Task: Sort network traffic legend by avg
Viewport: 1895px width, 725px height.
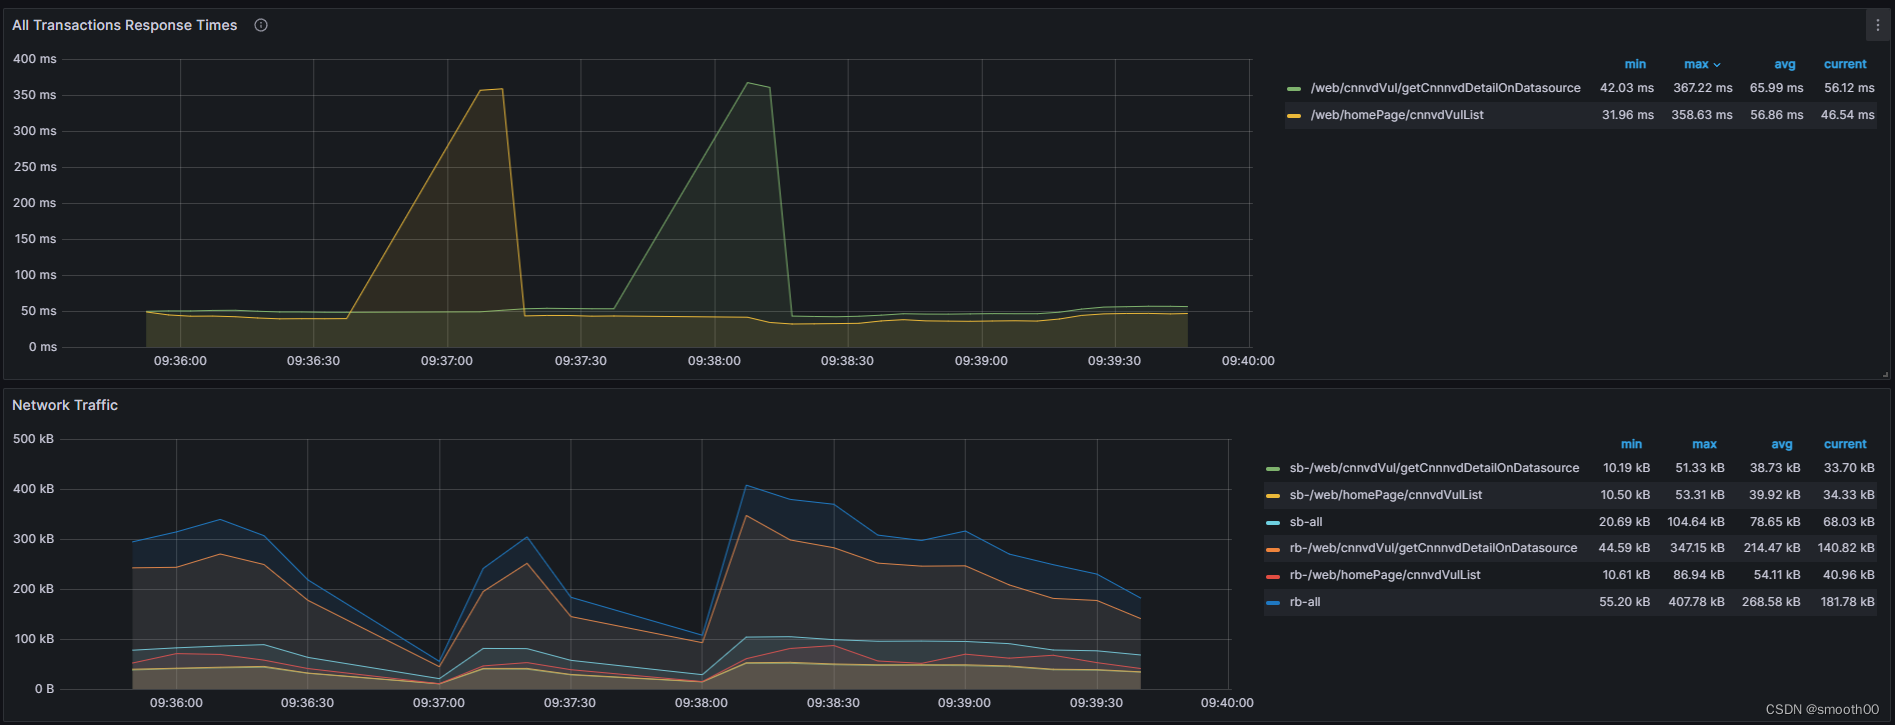Action: [x=1782, y=444]
